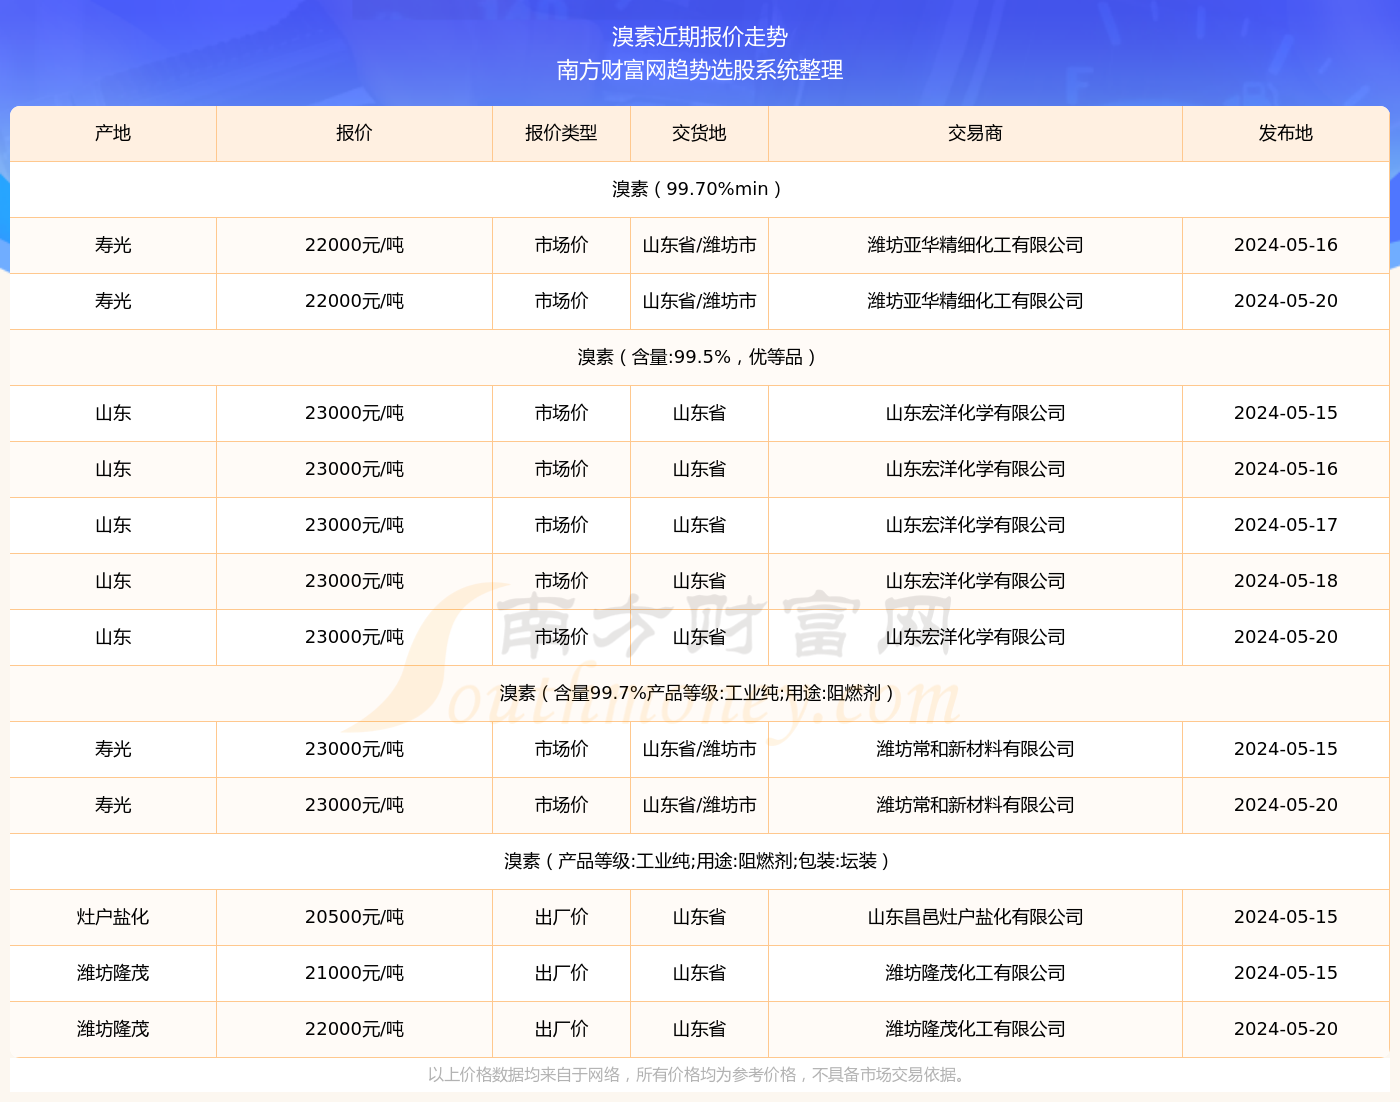Image resolution: width=1400 pixels, height=1102 pixels.
Task: Click 潍坊隆茂化工有限公司 in the 21000元/吨 row
Action: click(x=975, y=973)
